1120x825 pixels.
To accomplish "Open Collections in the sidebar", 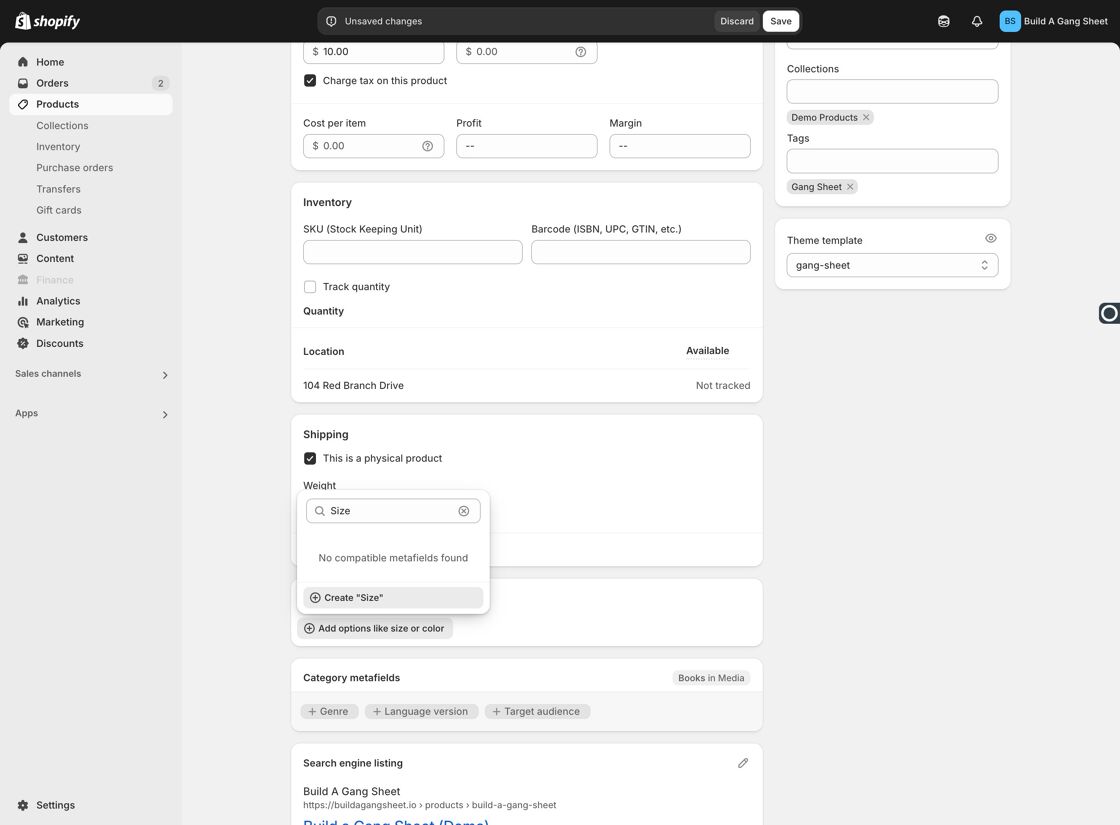I will 62,126.
